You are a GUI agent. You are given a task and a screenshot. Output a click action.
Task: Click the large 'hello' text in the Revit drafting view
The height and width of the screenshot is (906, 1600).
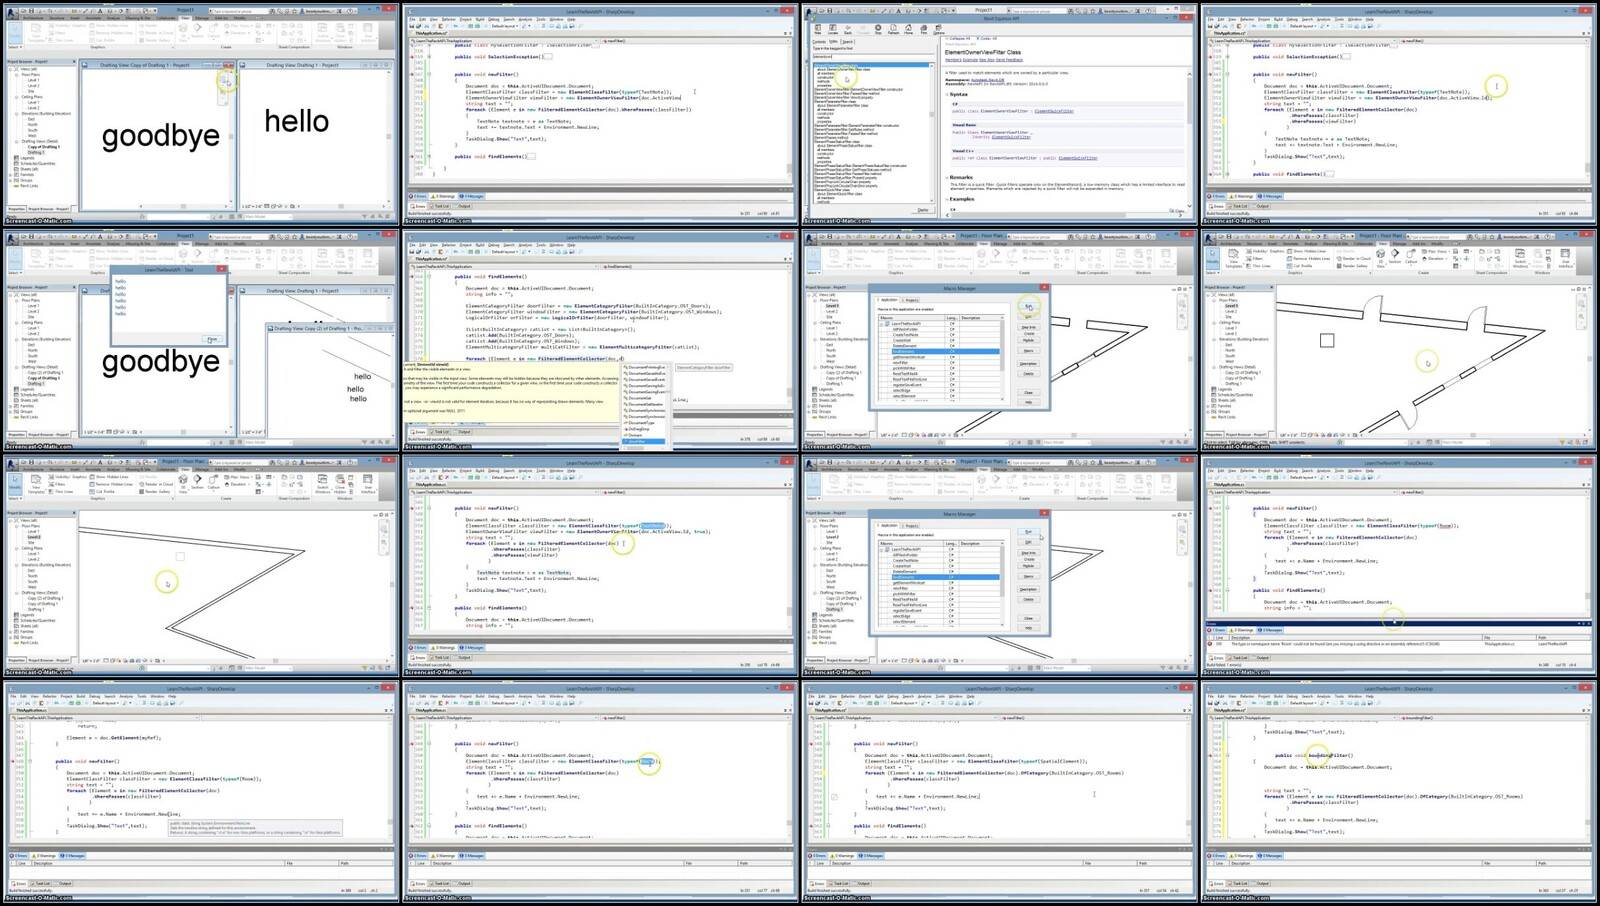(296, 121)
